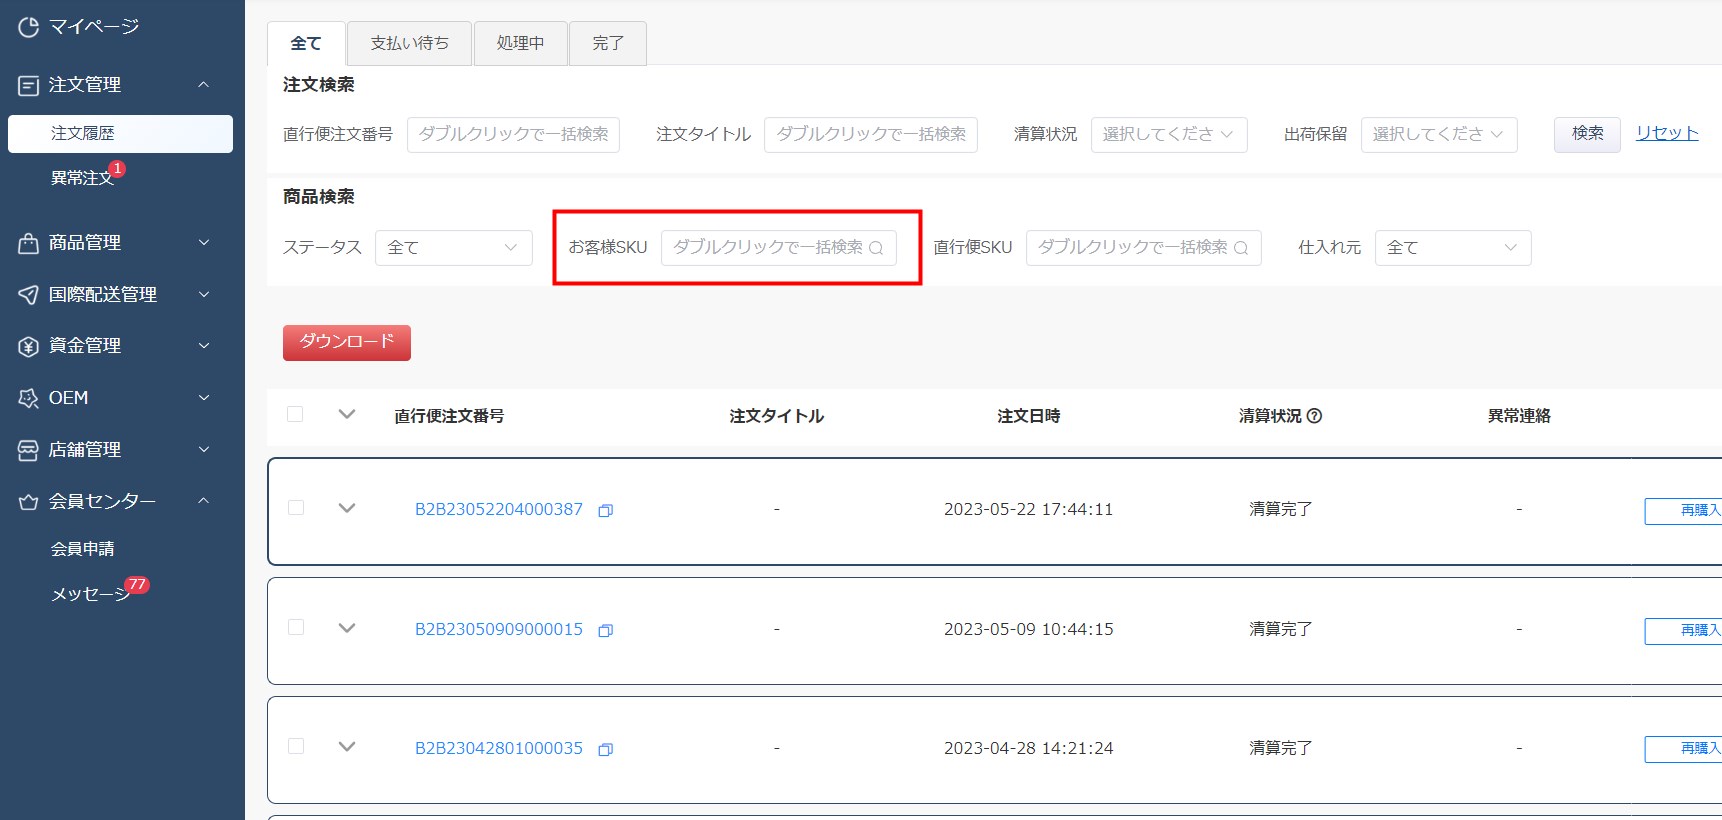The height and width of the screenshot is (820, 1722).
Task: Click the red 1 badge on 異常注文
Action: [117, 169]
